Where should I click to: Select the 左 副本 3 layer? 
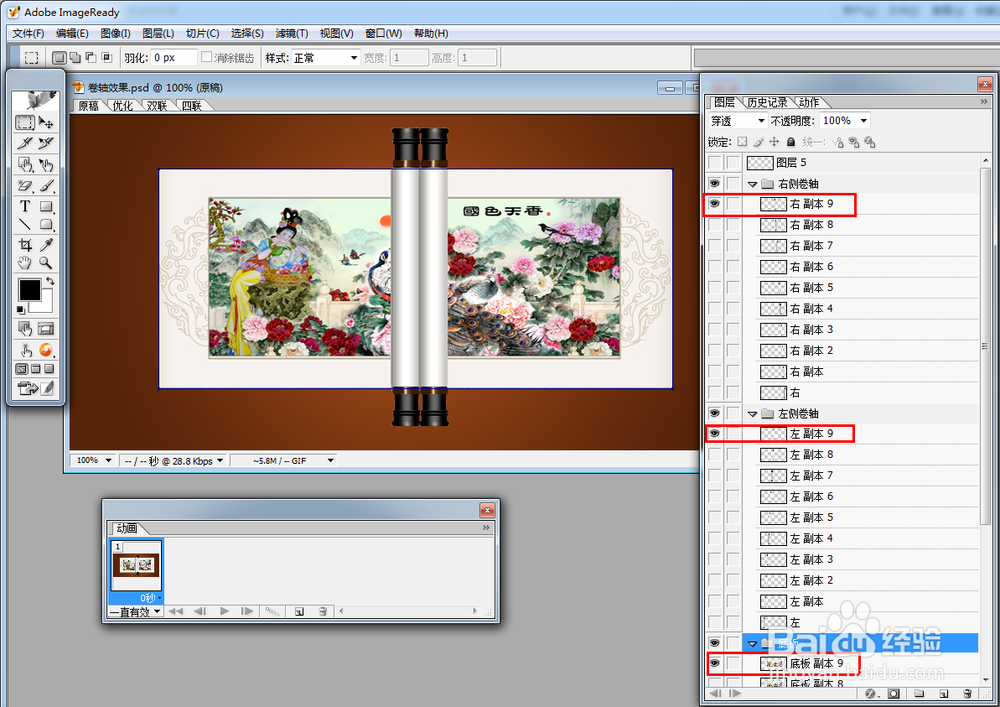(x=869, y=559)
